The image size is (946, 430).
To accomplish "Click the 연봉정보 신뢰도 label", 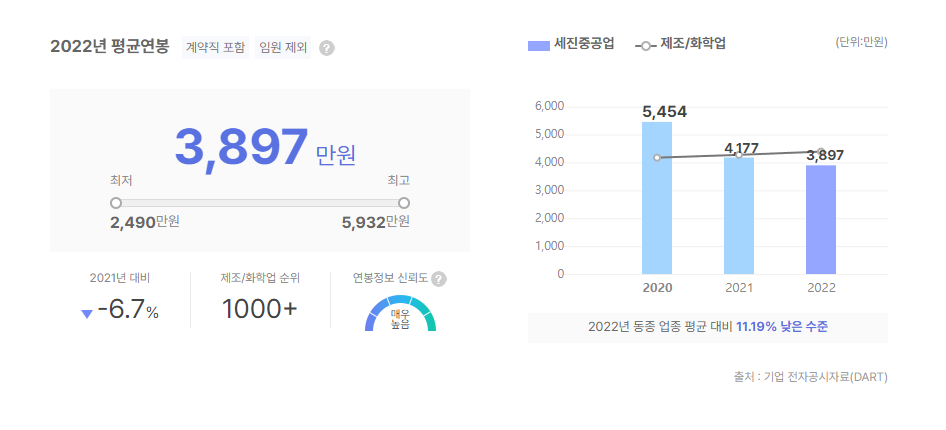I will pos(390,278).
